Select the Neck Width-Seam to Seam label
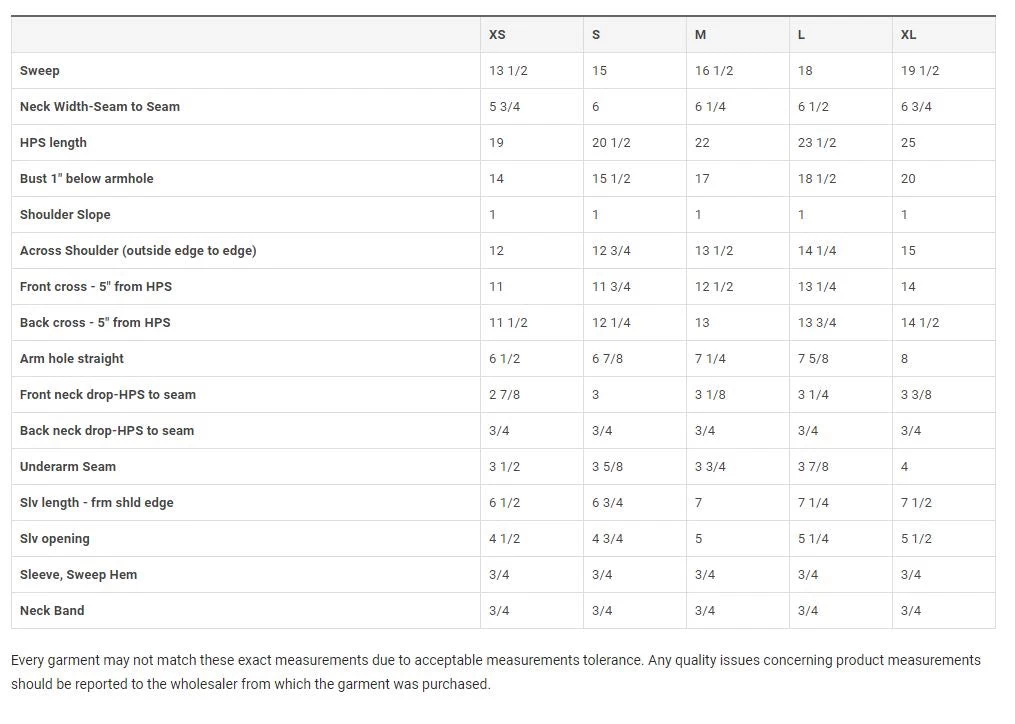This screenshot has width=1015, height=724. tap(100, 107)
